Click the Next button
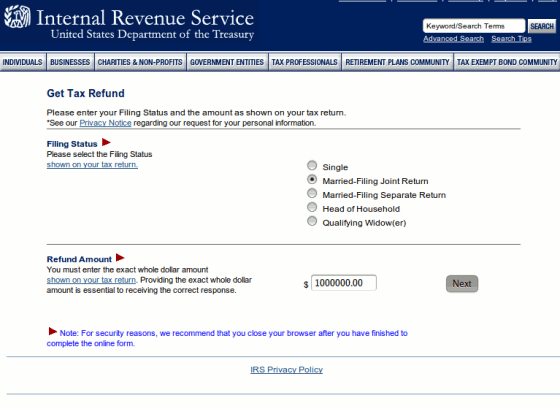 click(462, 284)
